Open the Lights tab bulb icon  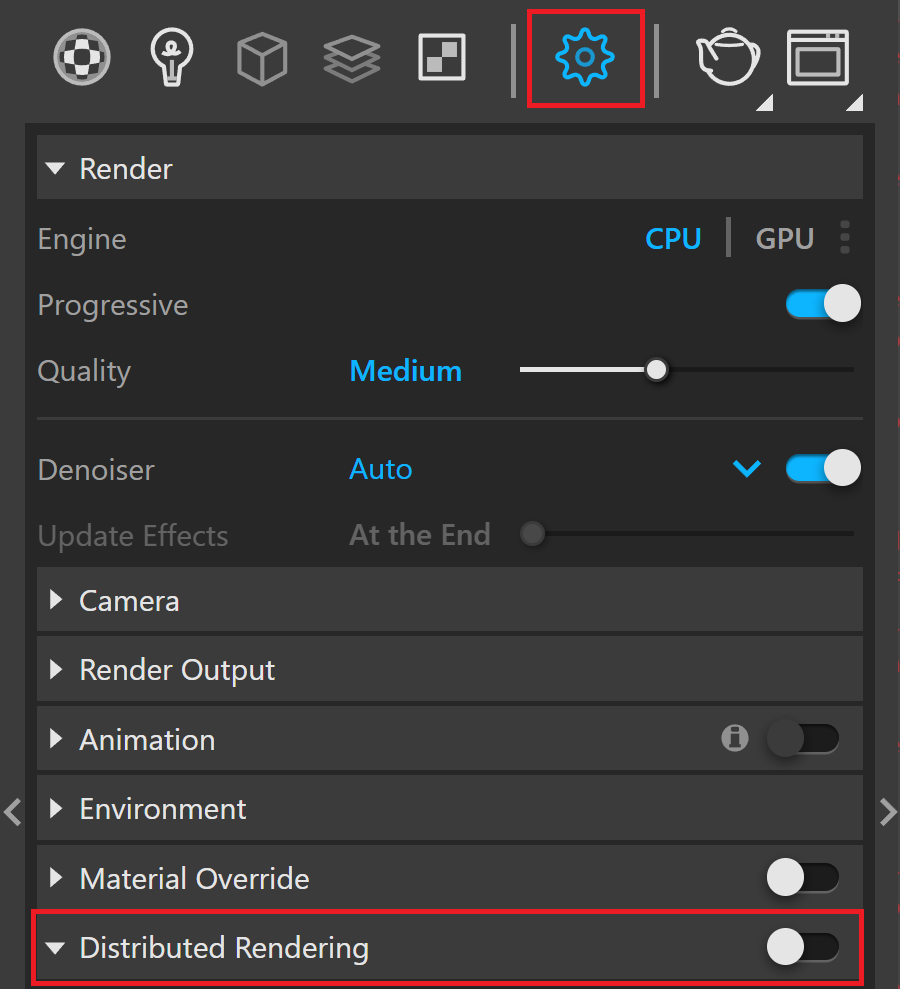coord(172,57)
